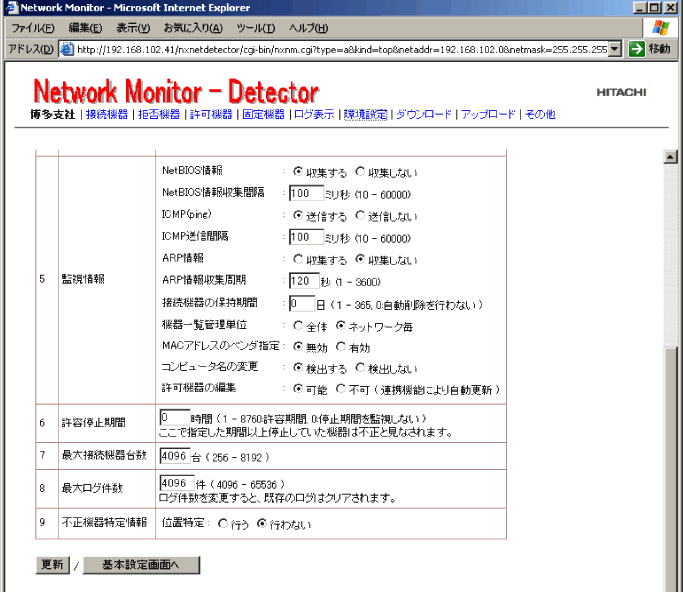Viewport: 683px width, 592px height.
Task: Open the ヘルプ(H) menu
Action: click(x=308, y=28)
